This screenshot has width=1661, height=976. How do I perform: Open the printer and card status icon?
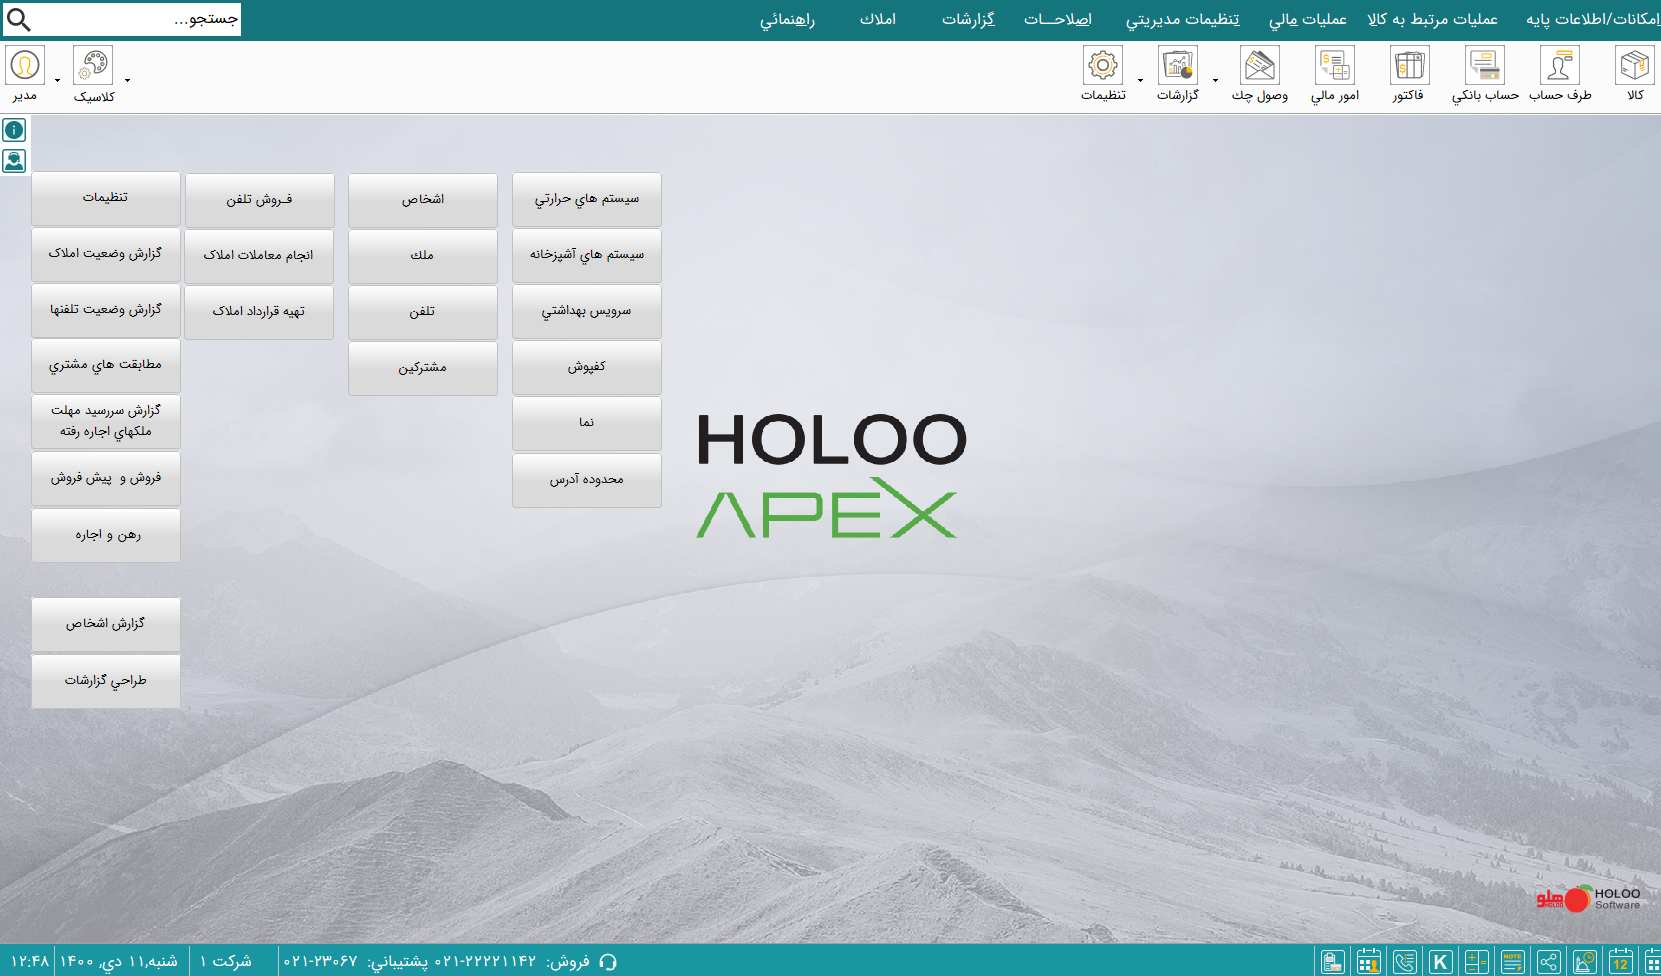click(x=1332, y=962)
